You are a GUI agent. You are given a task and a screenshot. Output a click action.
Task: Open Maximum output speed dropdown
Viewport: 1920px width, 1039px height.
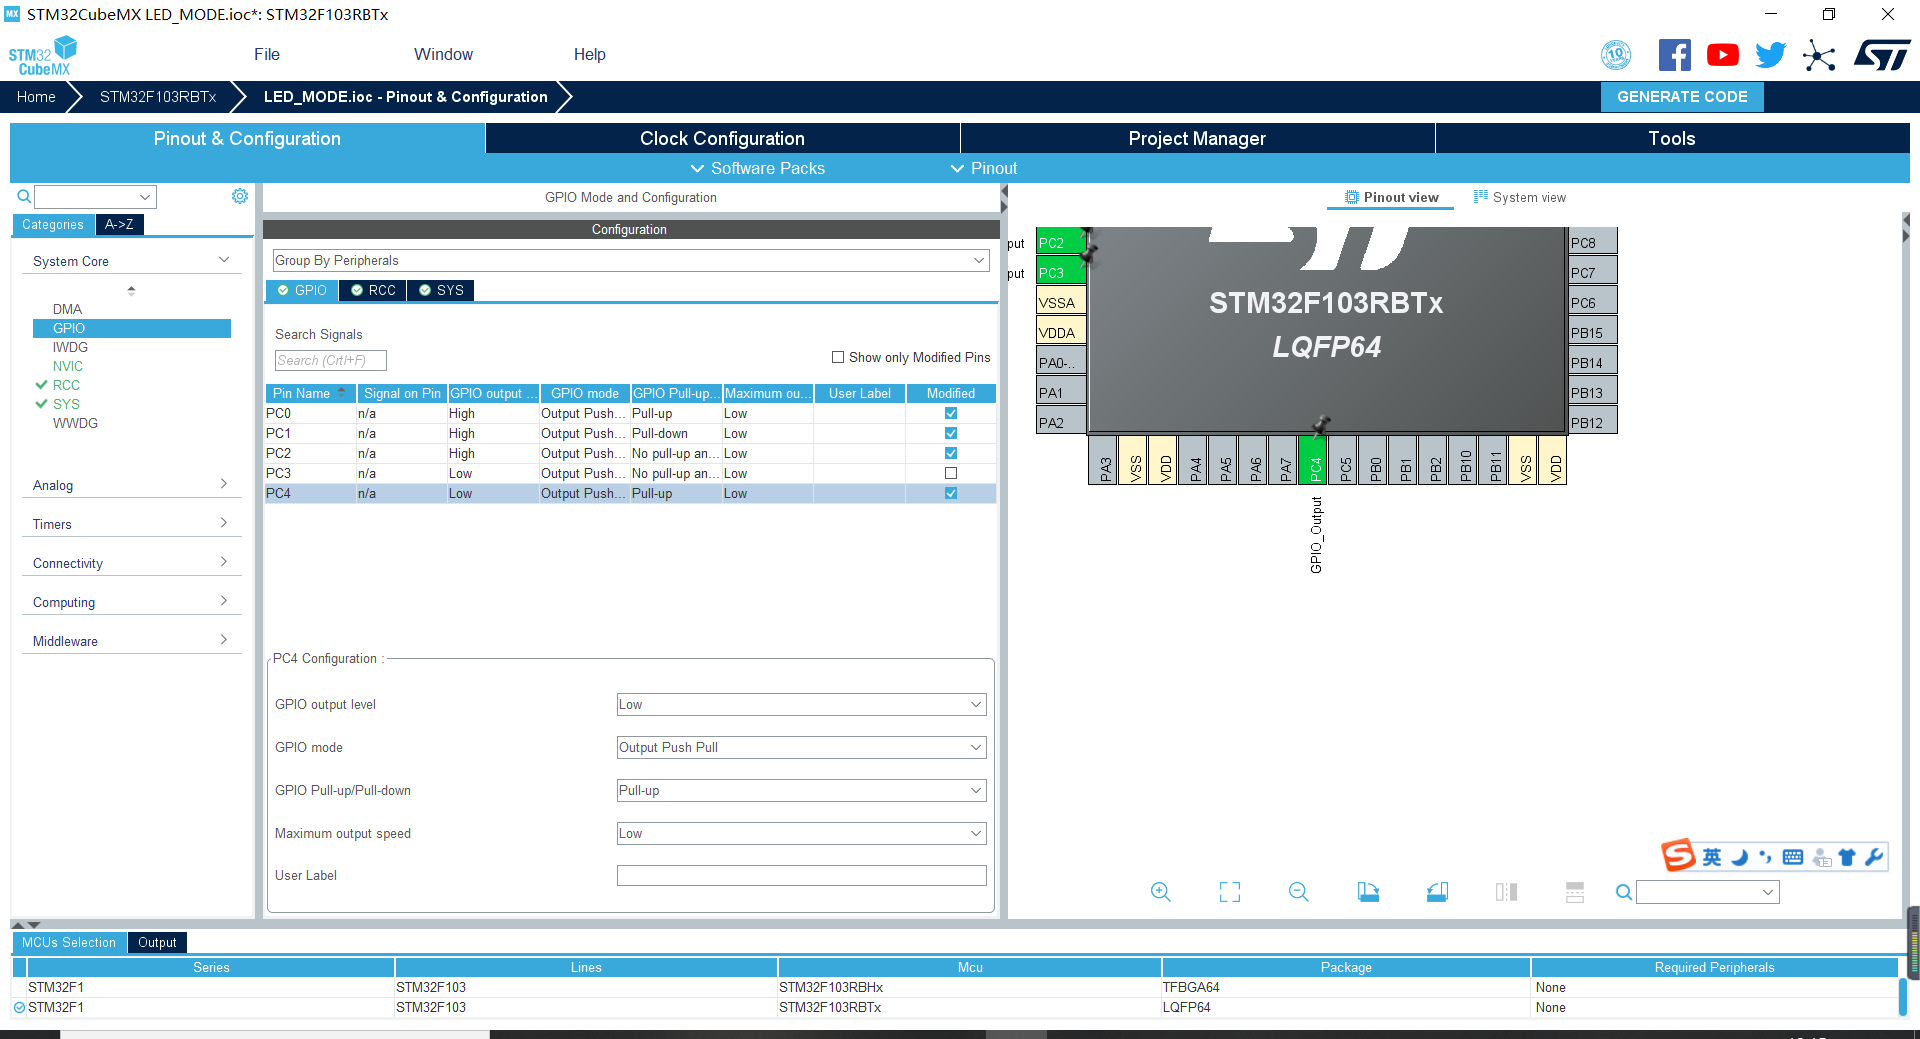[801, 833]
